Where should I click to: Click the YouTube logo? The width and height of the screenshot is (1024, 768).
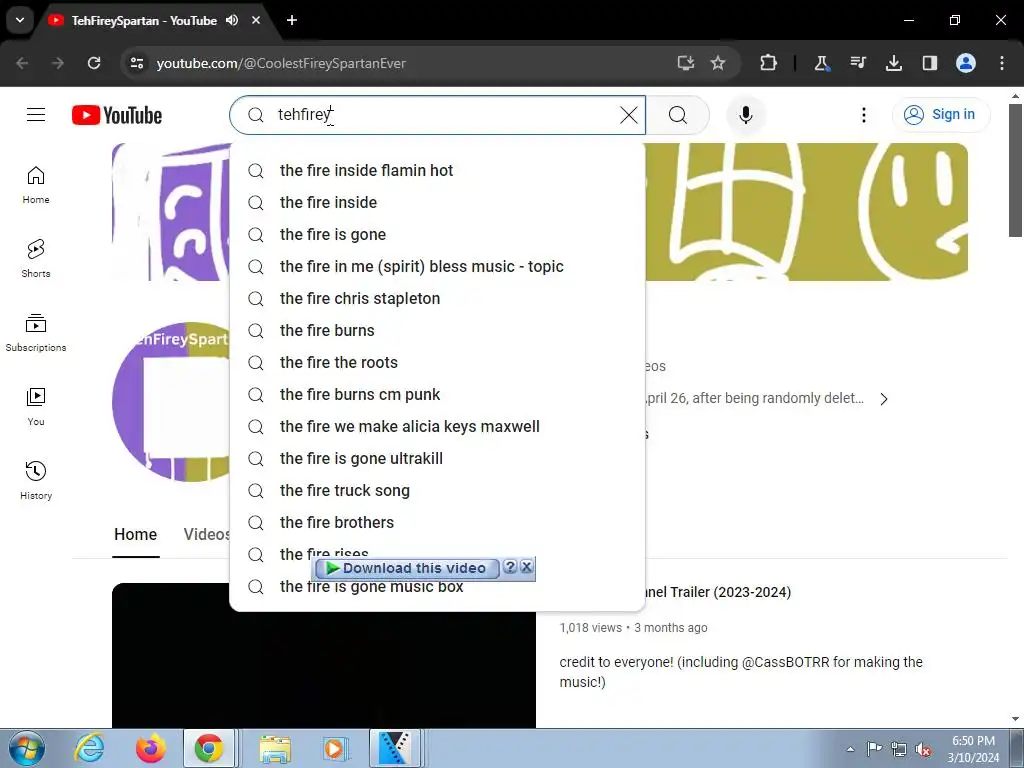(x=117, y=115)
